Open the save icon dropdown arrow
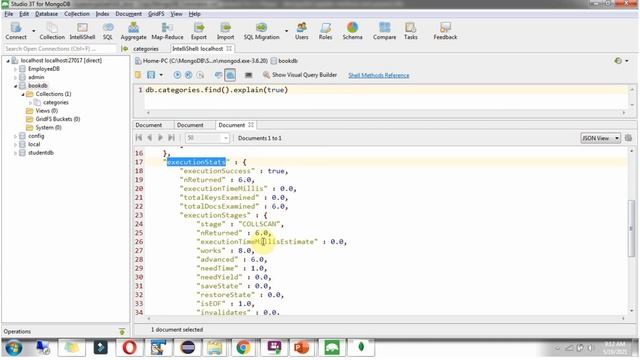Viewport: 640px width, 360px height. (161, 75)
